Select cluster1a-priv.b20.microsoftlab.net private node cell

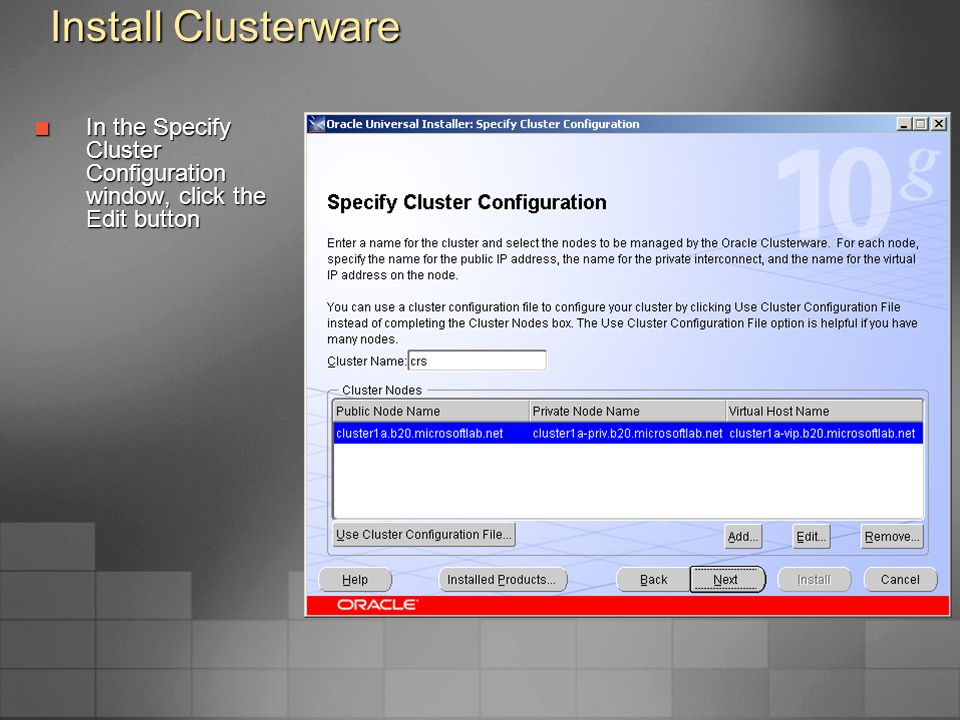[628, 433]
